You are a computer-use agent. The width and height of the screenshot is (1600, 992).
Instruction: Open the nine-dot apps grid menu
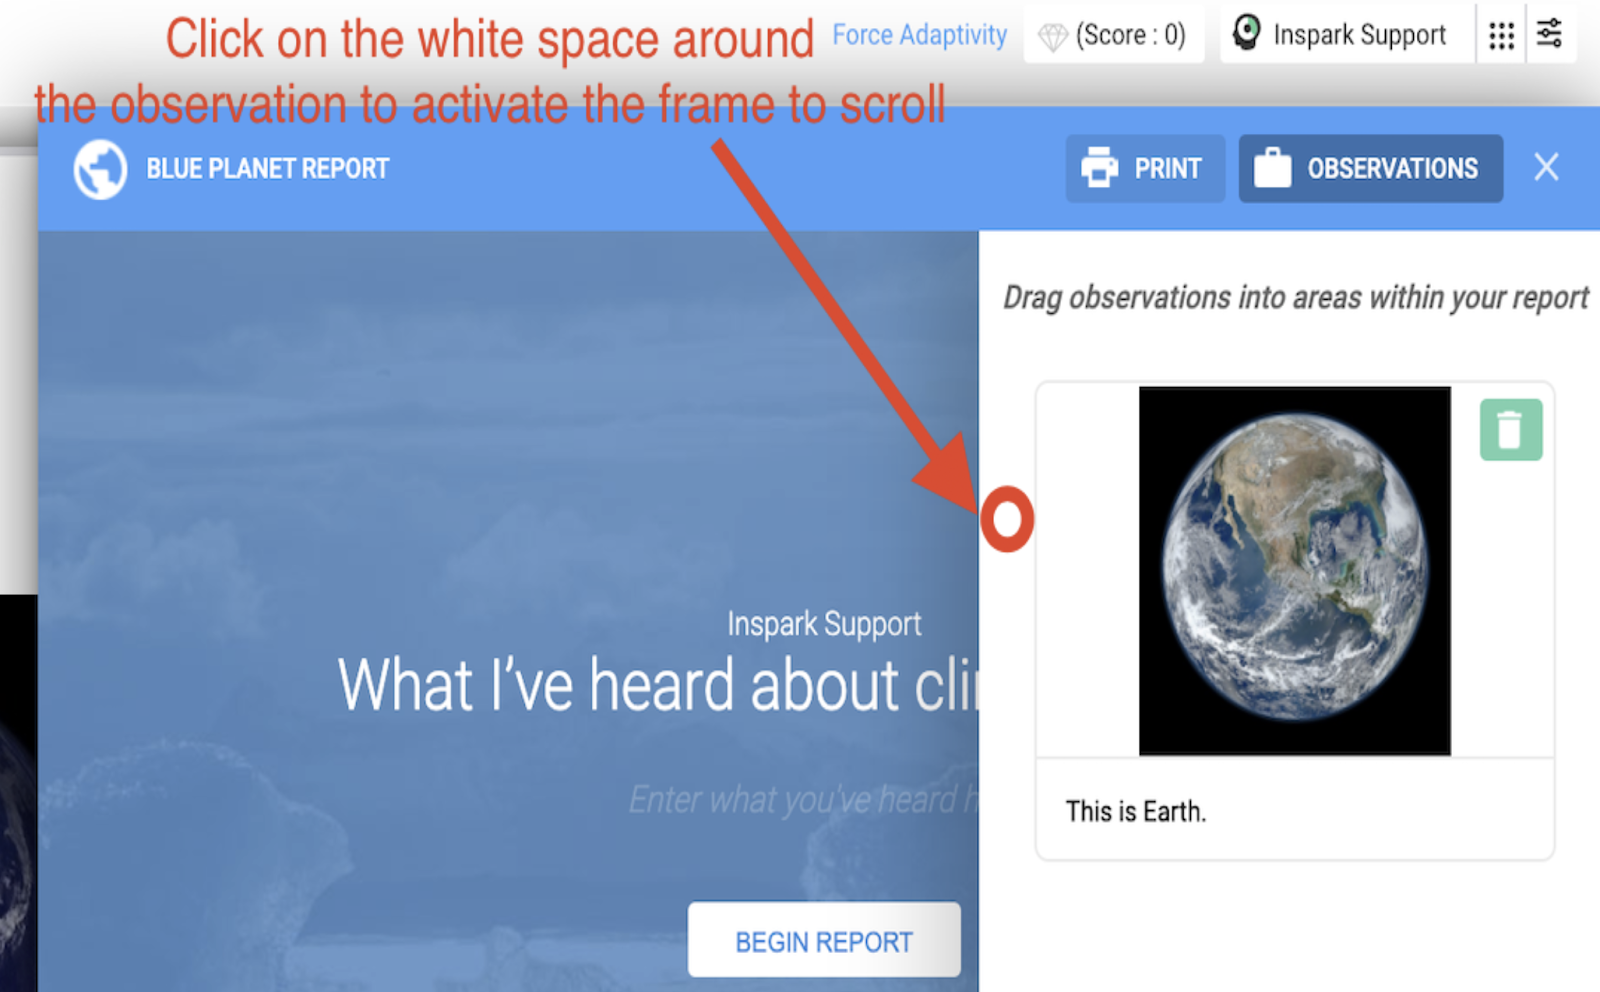pyautogui.click(x=1501, y=36)
